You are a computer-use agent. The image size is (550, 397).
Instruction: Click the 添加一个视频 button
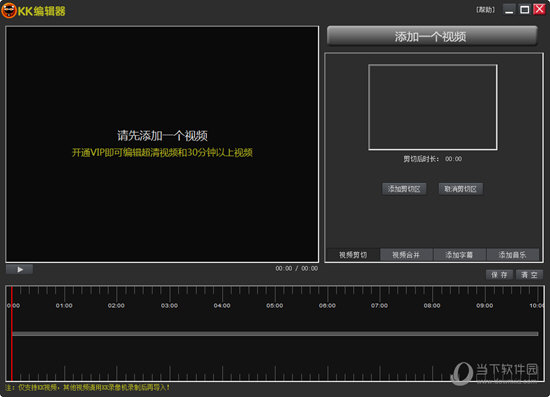tap(432, 36)
